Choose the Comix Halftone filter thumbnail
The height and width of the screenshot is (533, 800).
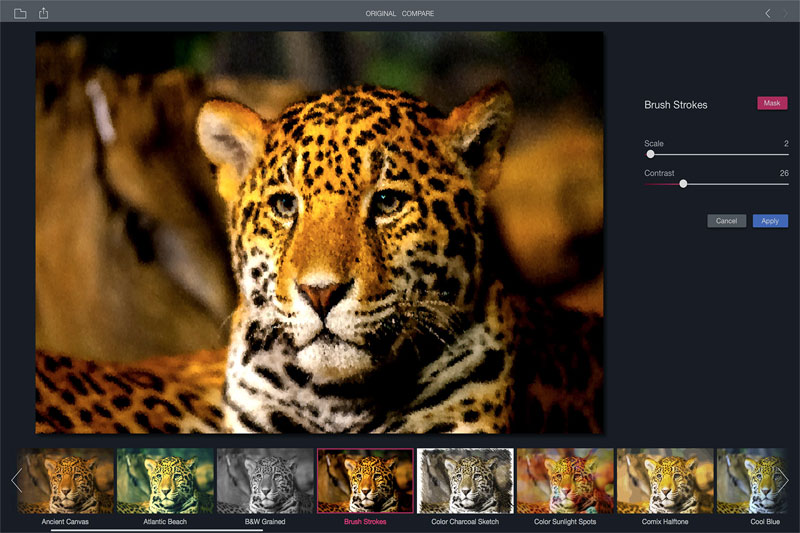point(665,480)
